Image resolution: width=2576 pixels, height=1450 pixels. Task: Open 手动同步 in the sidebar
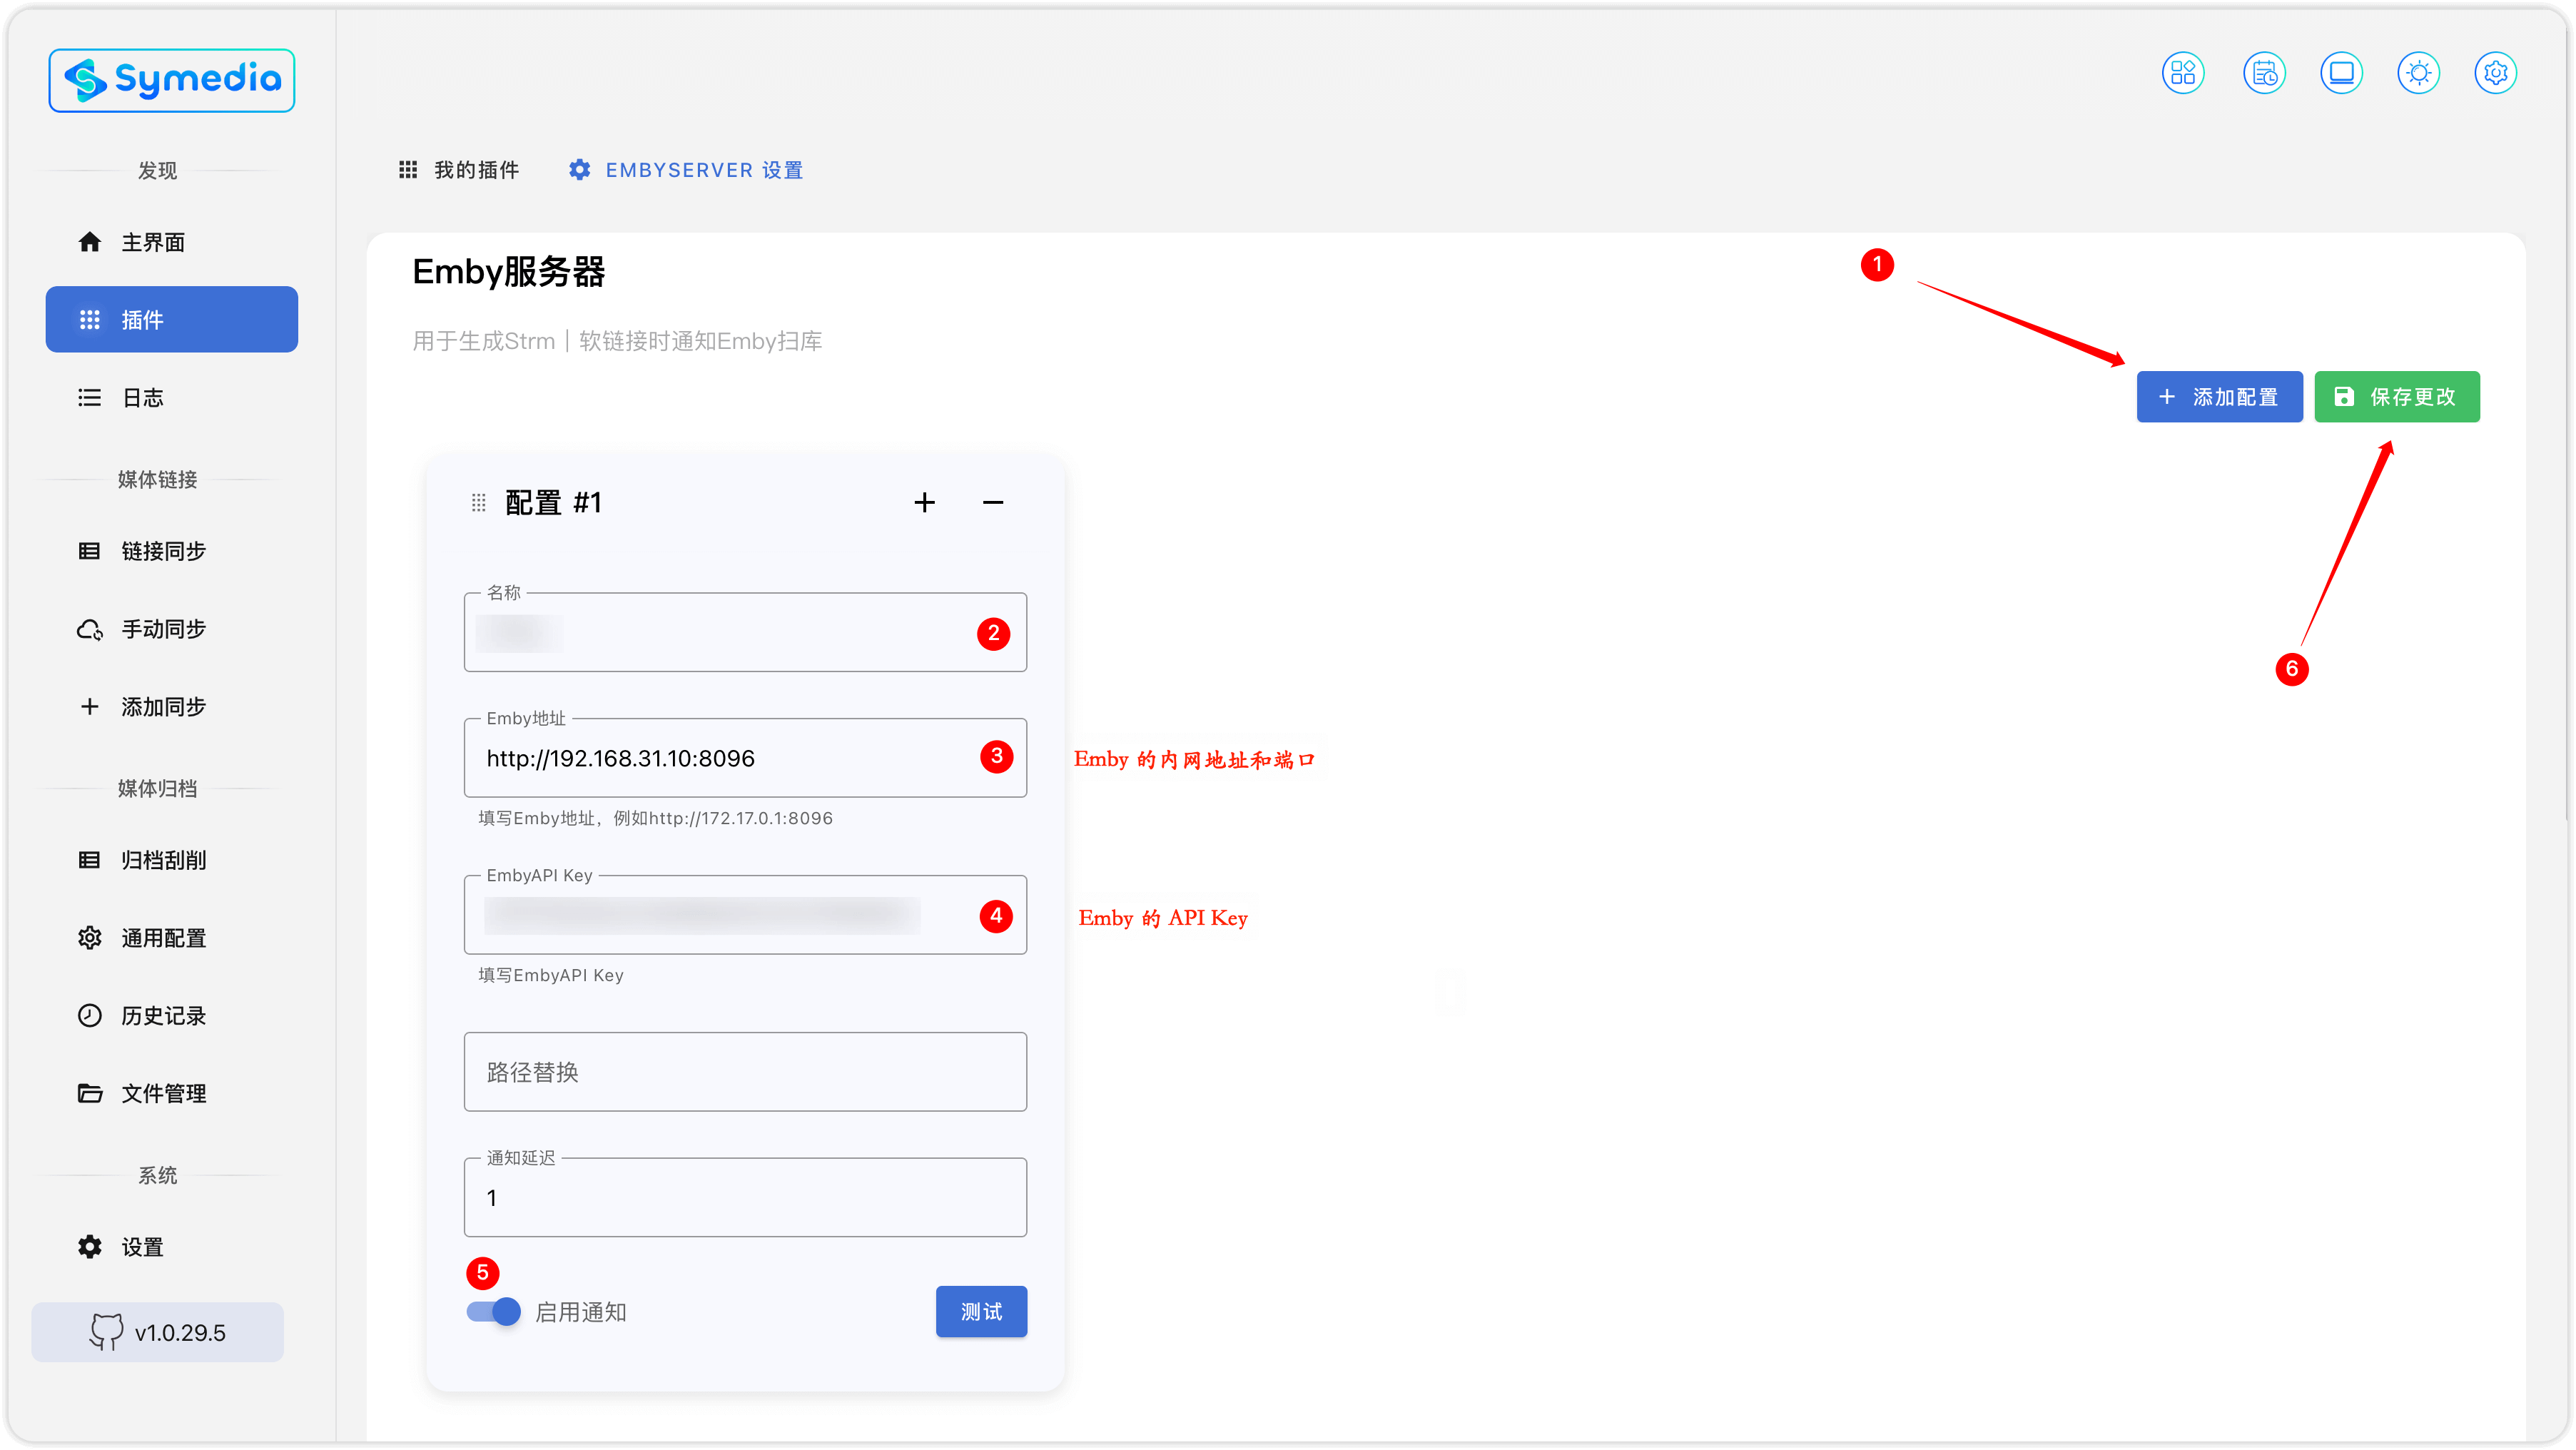coord(172,629)
